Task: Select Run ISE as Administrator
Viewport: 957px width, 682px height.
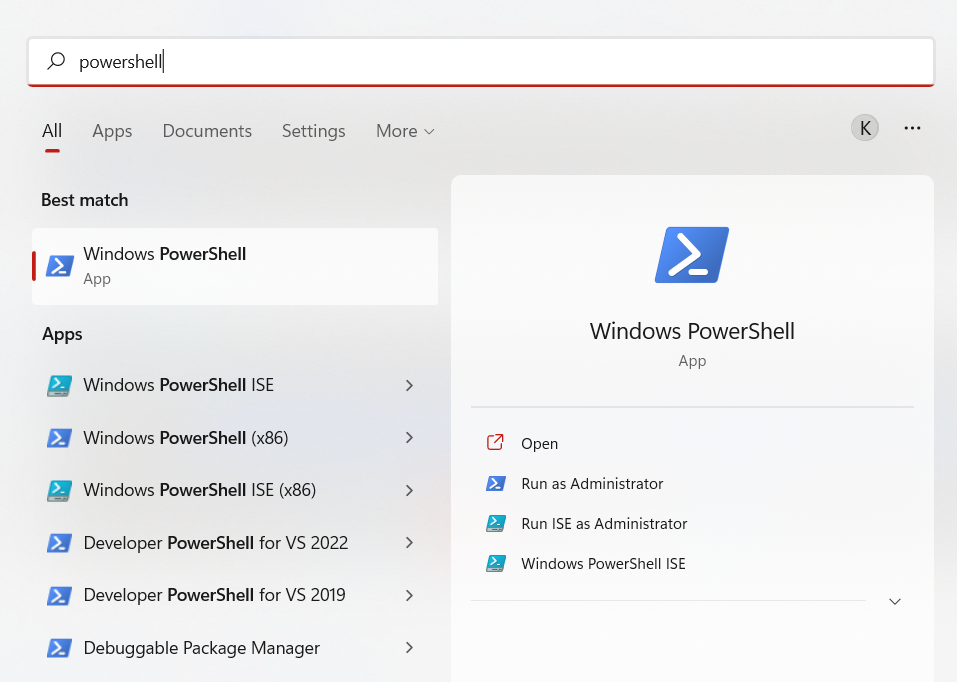Action: point(604,524)
